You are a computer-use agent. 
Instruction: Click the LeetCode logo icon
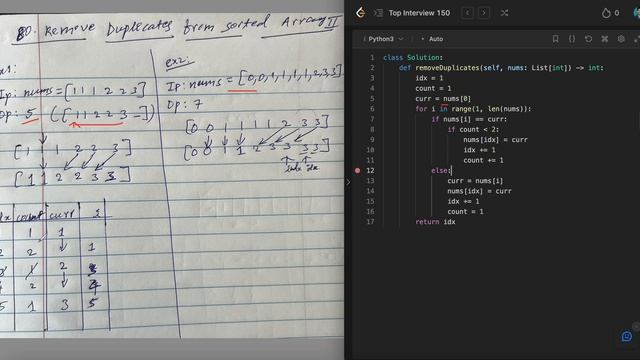pyautogui.click(x=360, y=13)
